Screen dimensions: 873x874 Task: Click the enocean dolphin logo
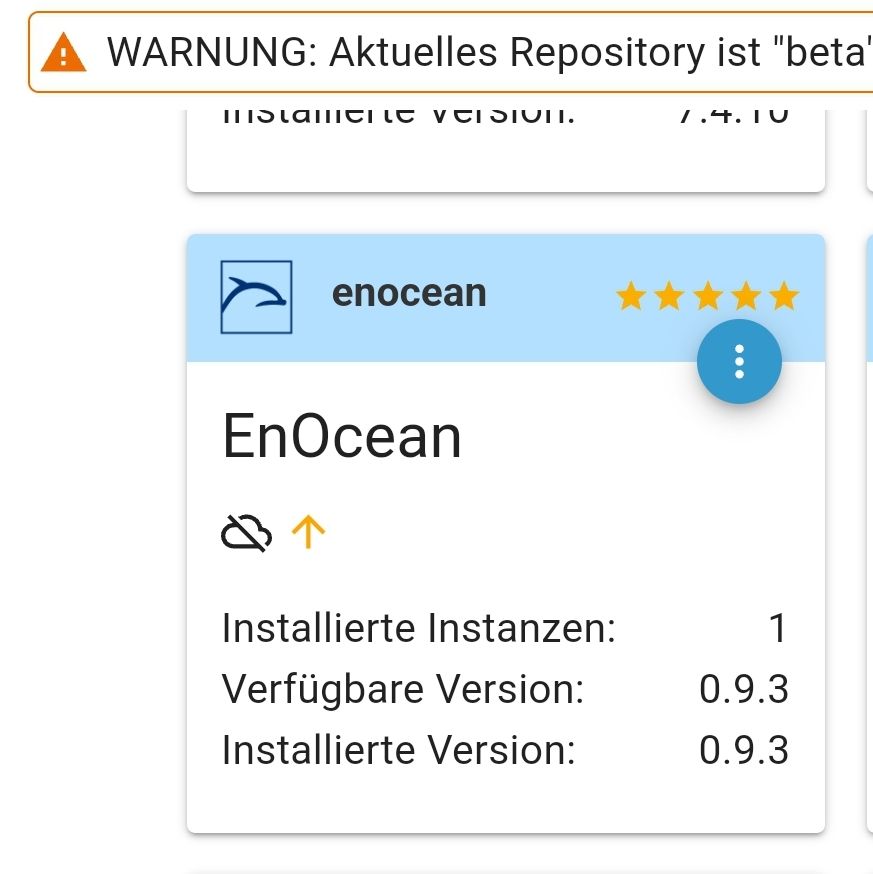coord(256,297)
